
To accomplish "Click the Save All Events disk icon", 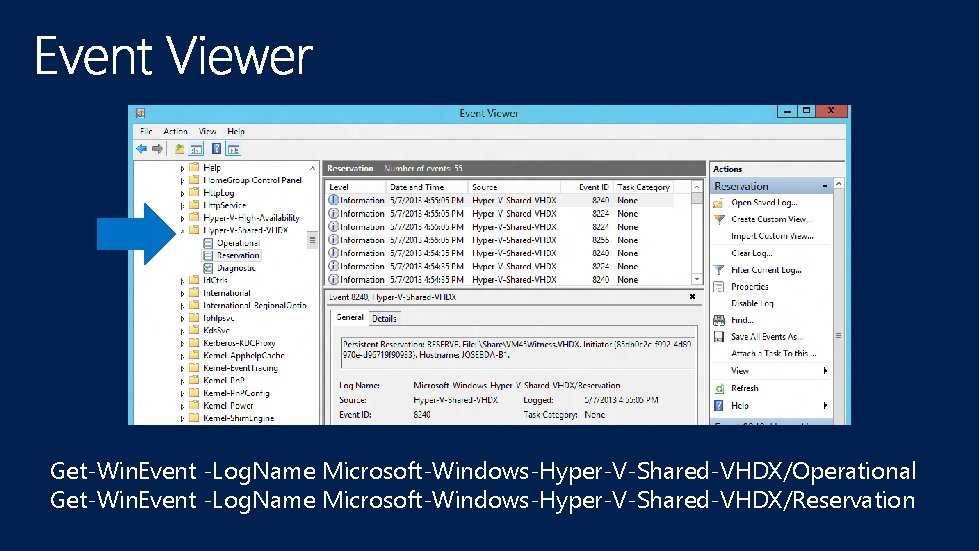I will [x=719, y=336].
